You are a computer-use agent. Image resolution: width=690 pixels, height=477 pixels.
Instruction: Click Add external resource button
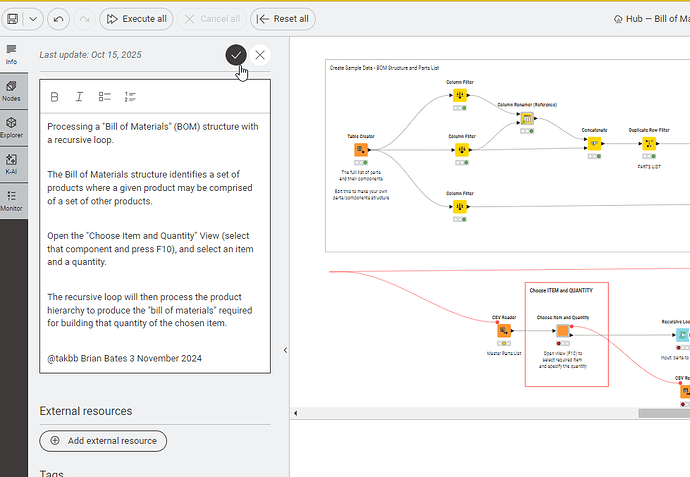click(x=103, y=441)
